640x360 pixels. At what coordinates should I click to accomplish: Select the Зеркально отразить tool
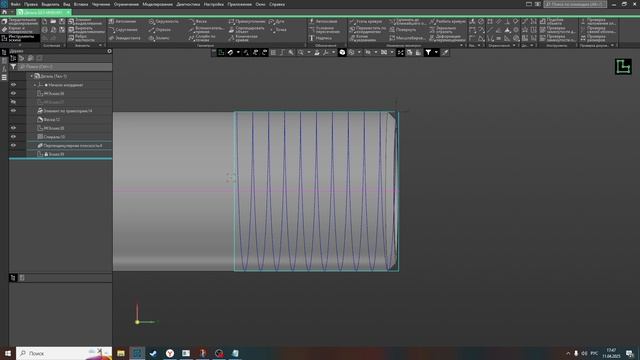coord(443,30)
